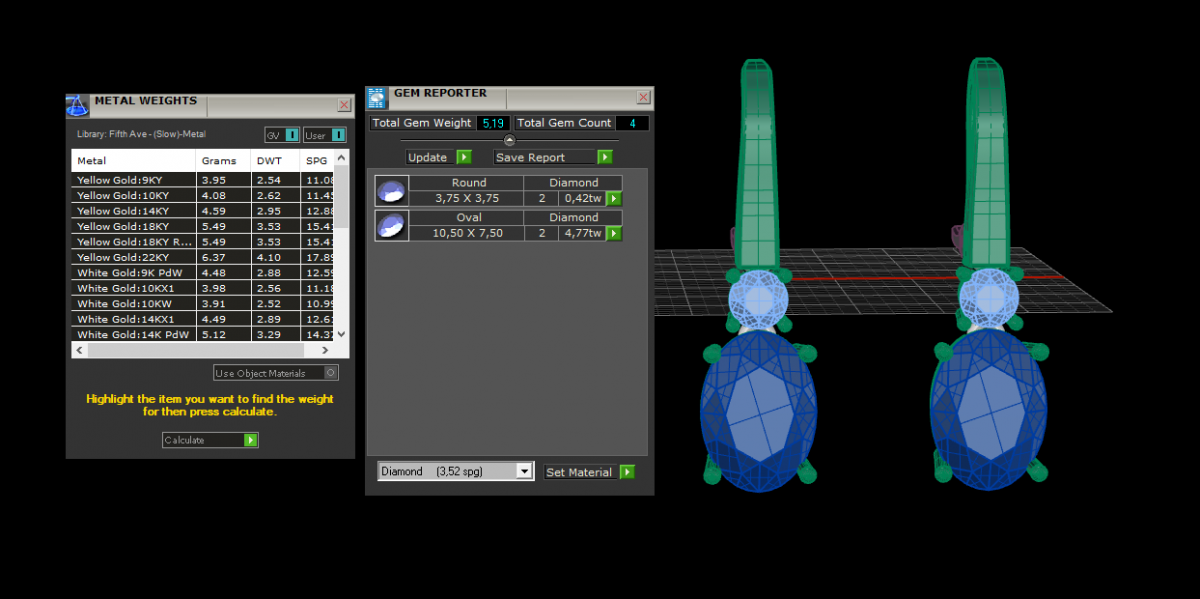Image resolution: width=1200 pixels, height=599 pixels.
Task: Toggle Use Object Materials option
Action: point(276,373)
